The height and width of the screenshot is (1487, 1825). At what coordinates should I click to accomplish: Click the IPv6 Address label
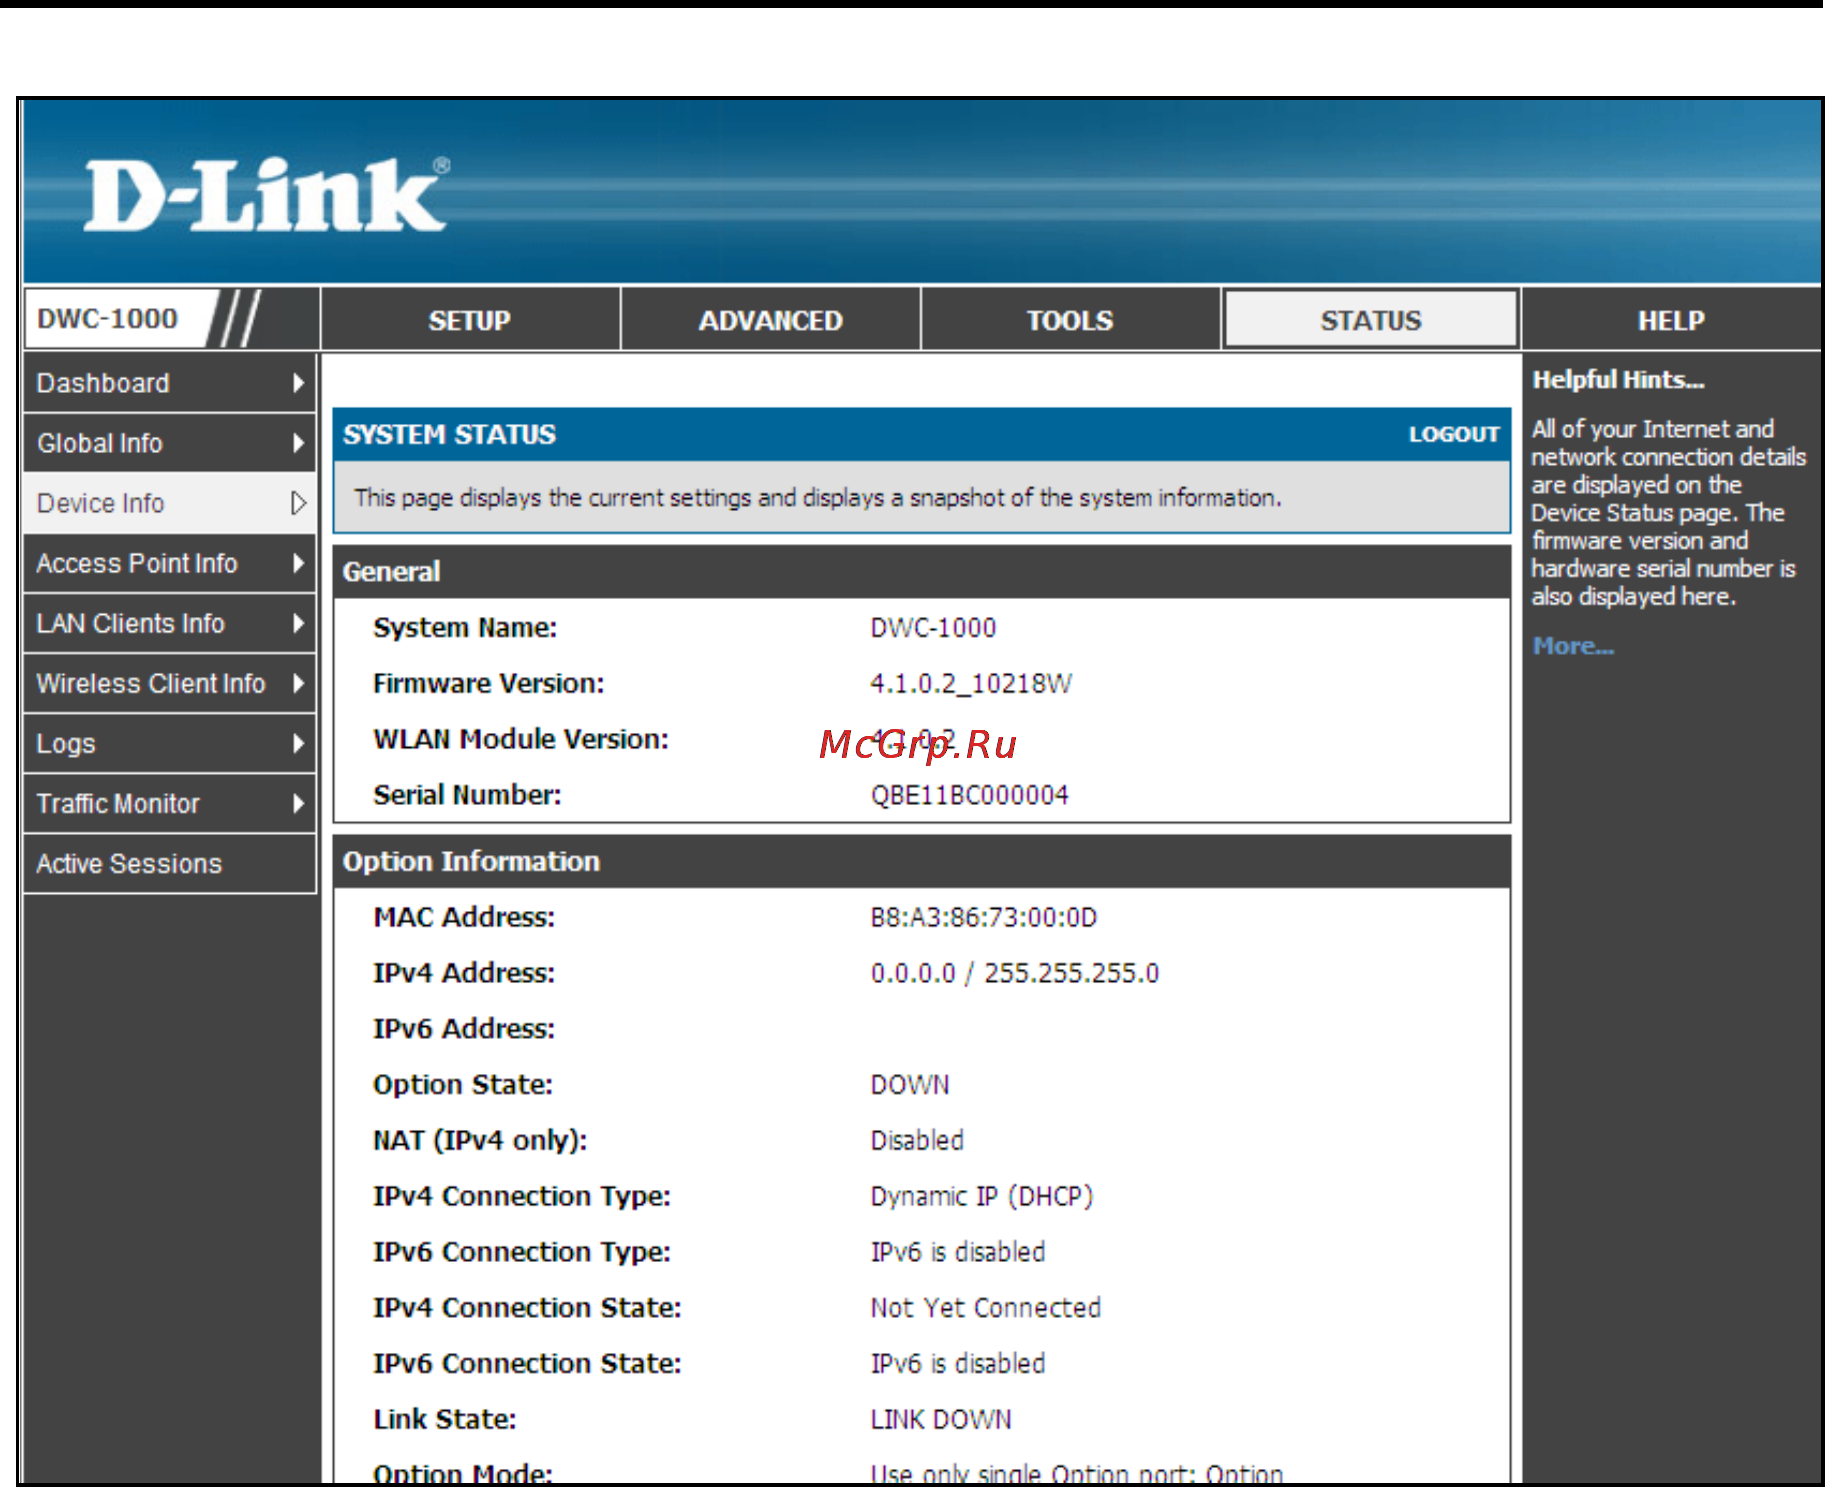pos(463,1029)
